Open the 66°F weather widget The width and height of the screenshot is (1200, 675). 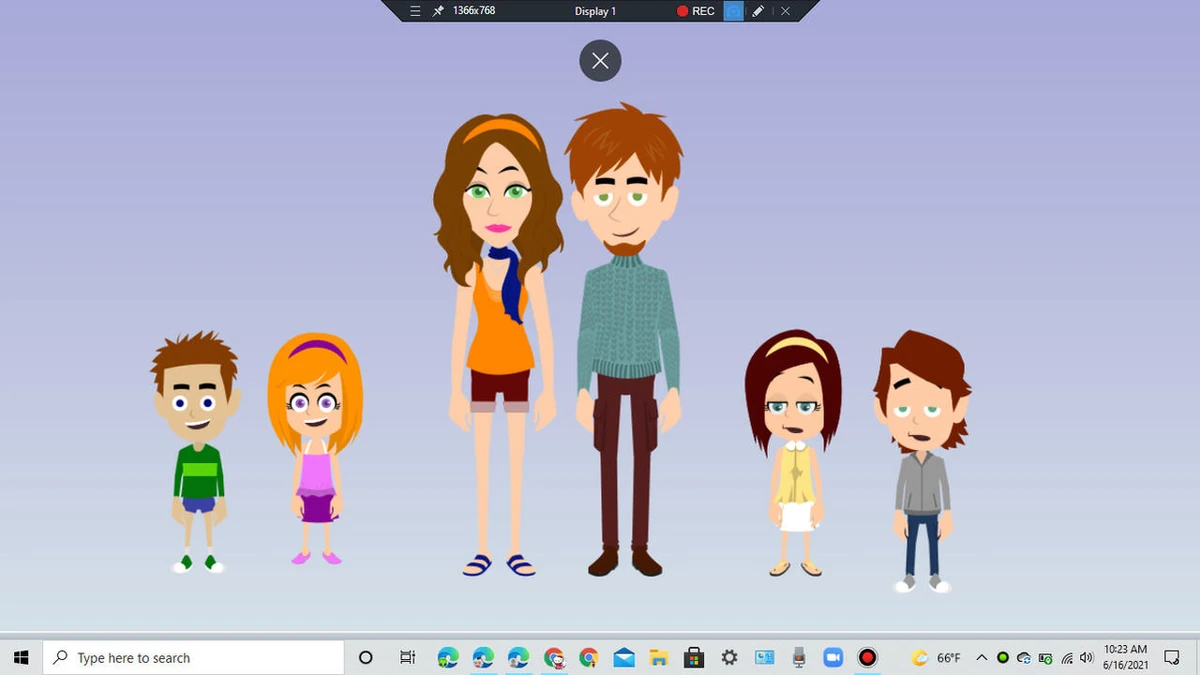(x=930, y=658)
